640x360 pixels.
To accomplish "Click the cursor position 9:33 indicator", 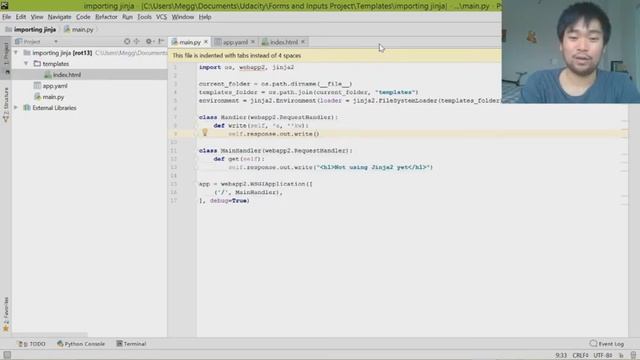I will 561,356.
